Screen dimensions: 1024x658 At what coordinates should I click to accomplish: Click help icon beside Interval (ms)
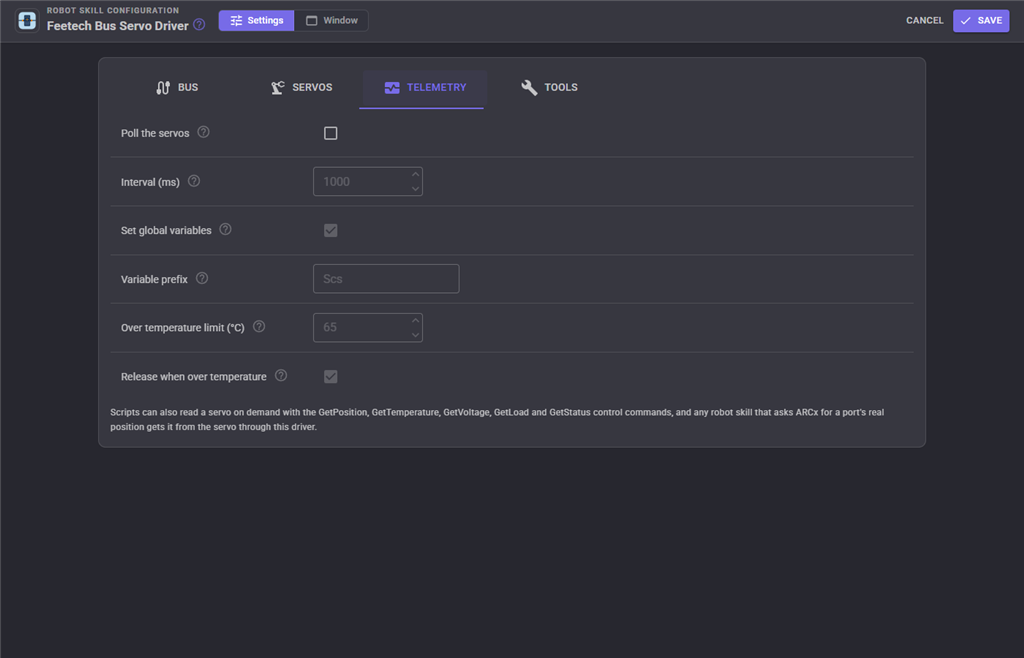pos(194,181)
